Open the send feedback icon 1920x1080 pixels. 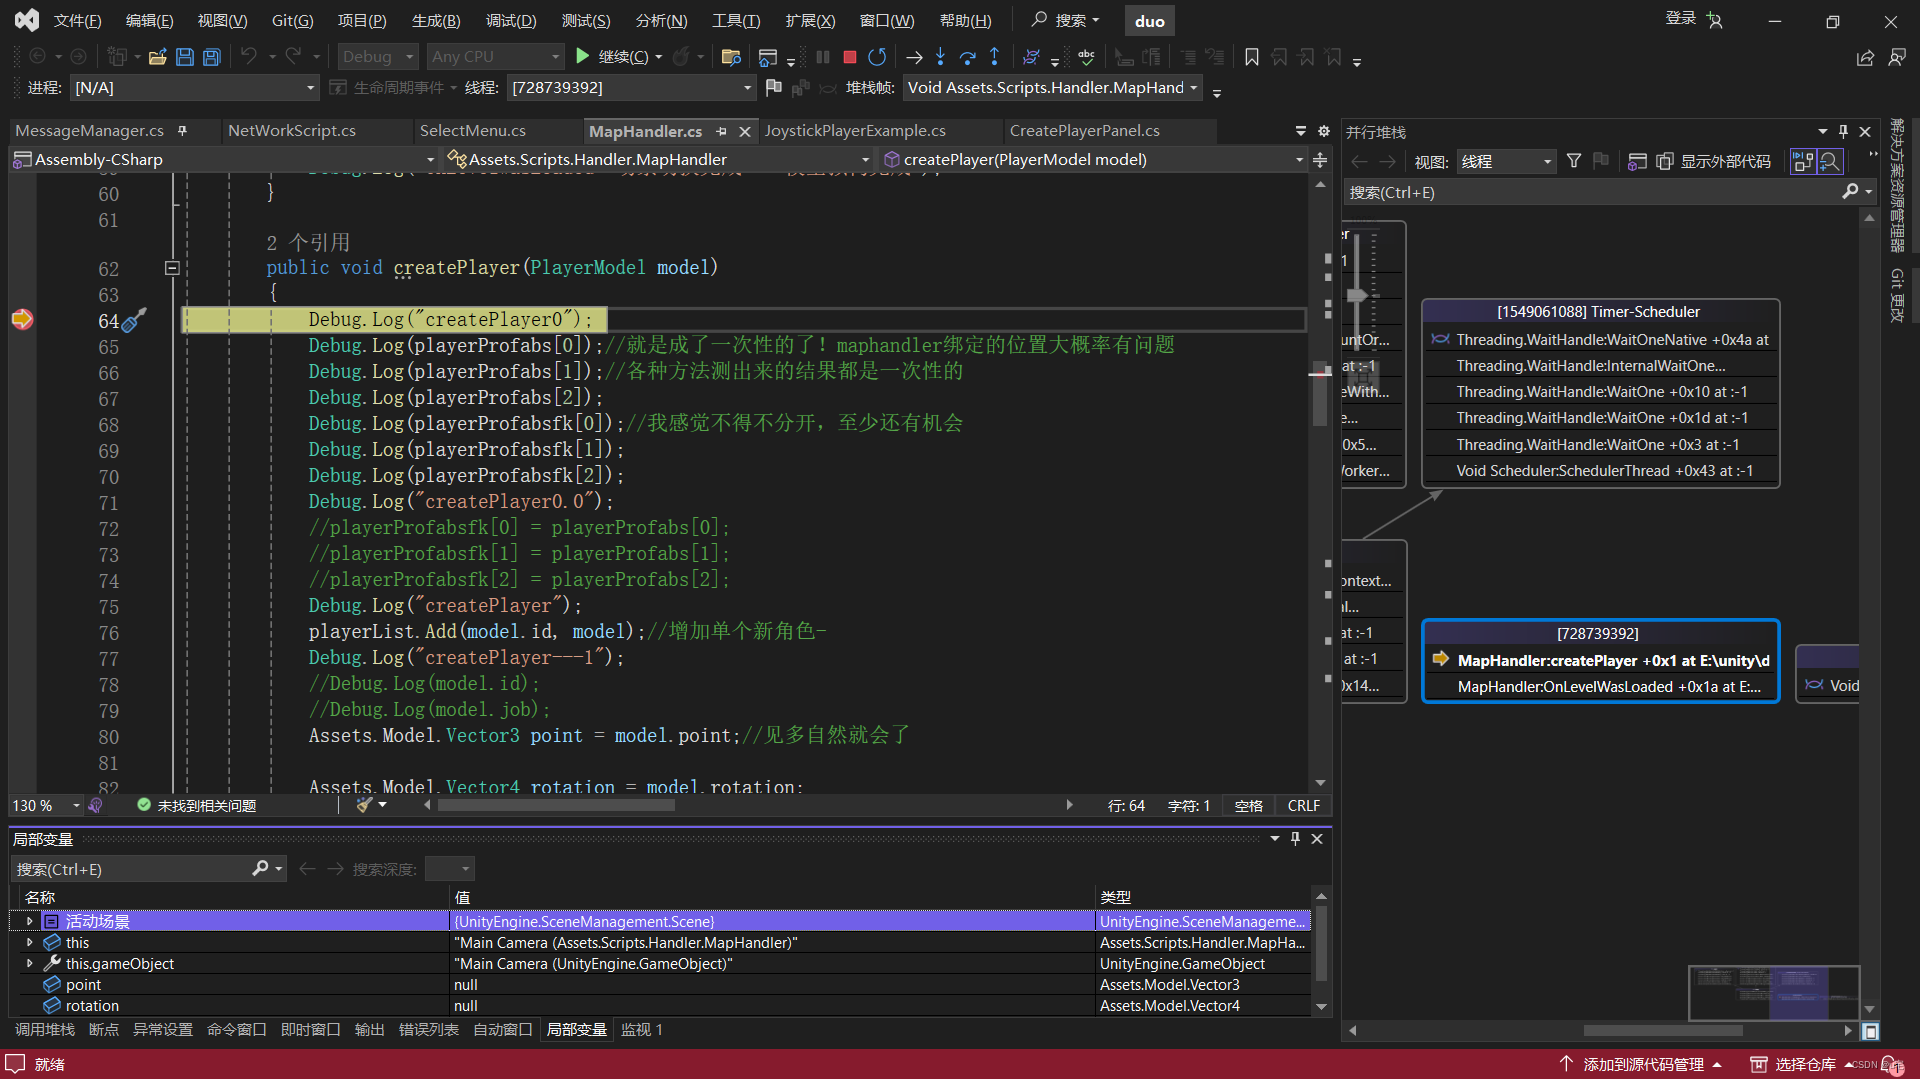(x=1897, y=58)
